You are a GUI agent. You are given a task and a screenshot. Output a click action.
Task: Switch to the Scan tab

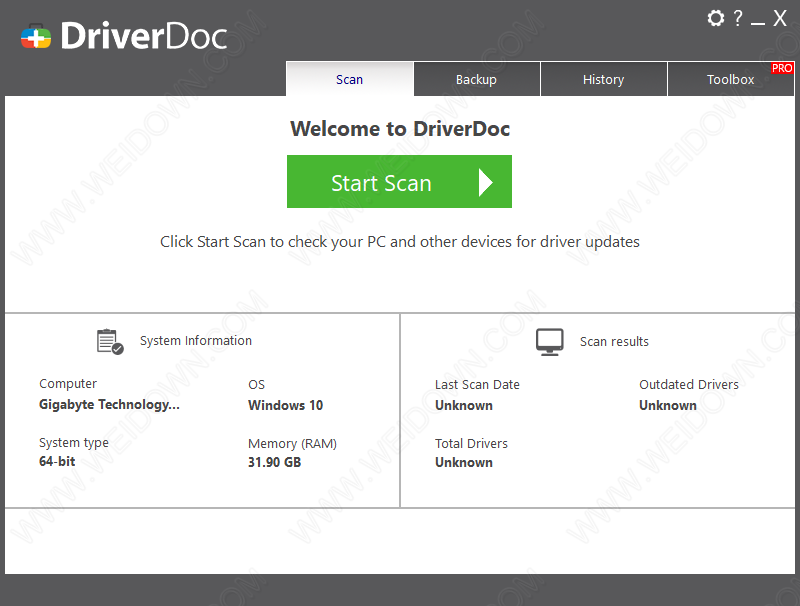[349, 79]
